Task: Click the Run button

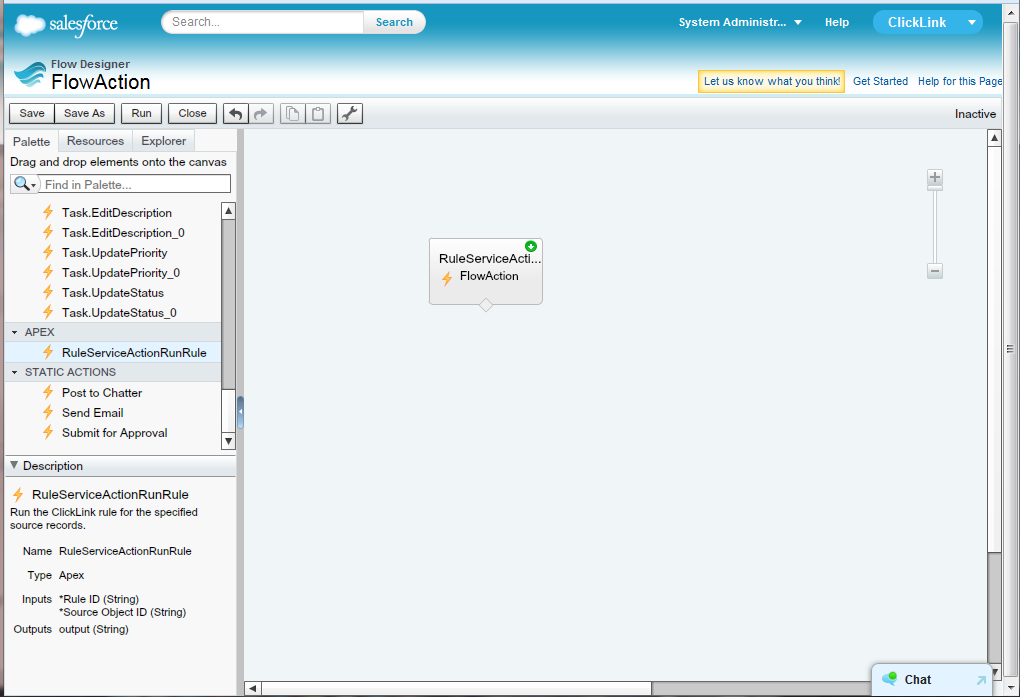Action: [140, 113]
